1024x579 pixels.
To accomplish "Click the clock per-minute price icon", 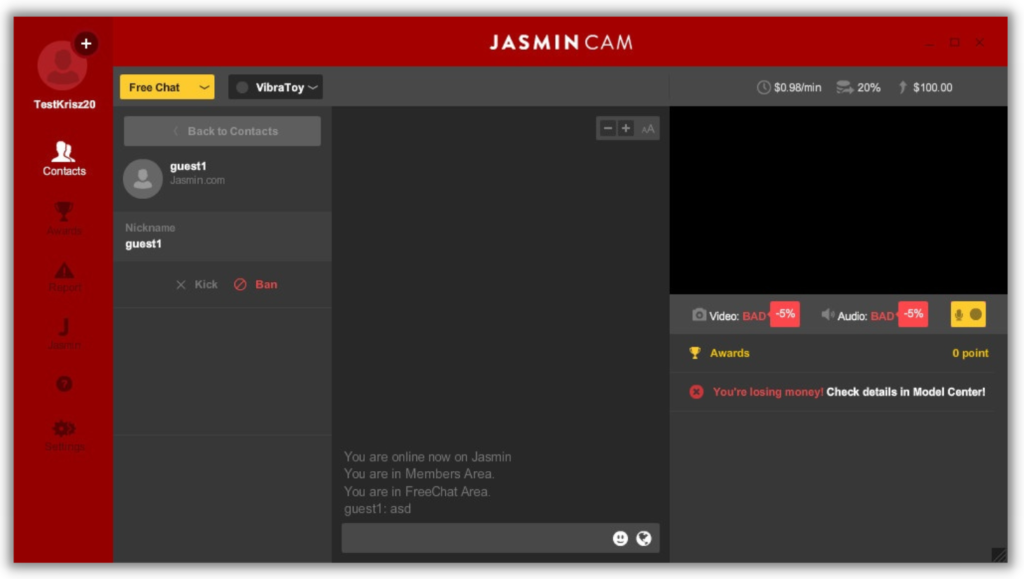I will (x=763, y=87).
